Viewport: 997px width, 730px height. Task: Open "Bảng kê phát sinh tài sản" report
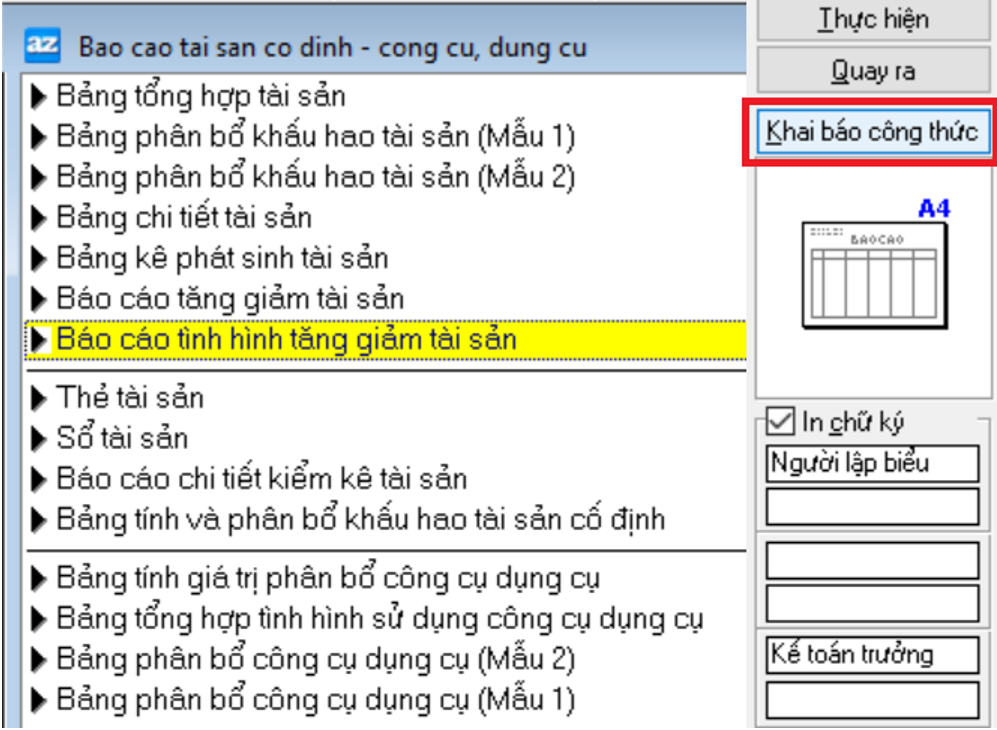222,259
